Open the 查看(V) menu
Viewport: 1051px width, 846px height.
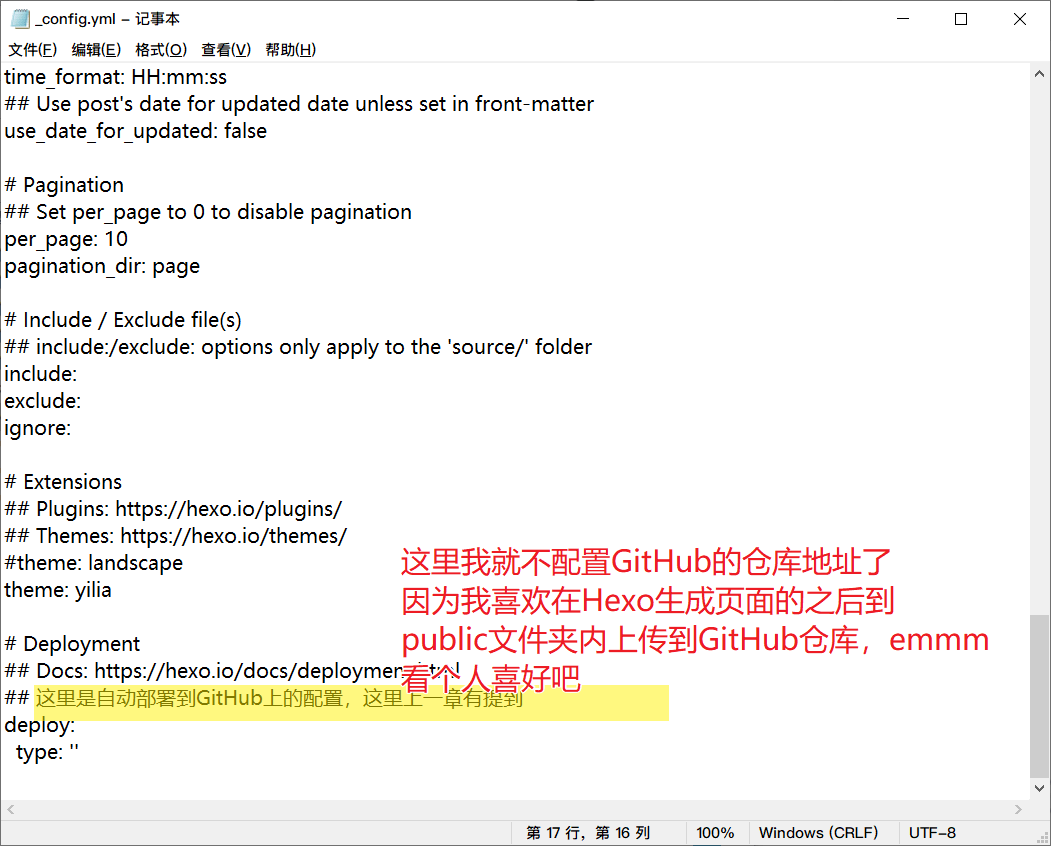(225, 49)
